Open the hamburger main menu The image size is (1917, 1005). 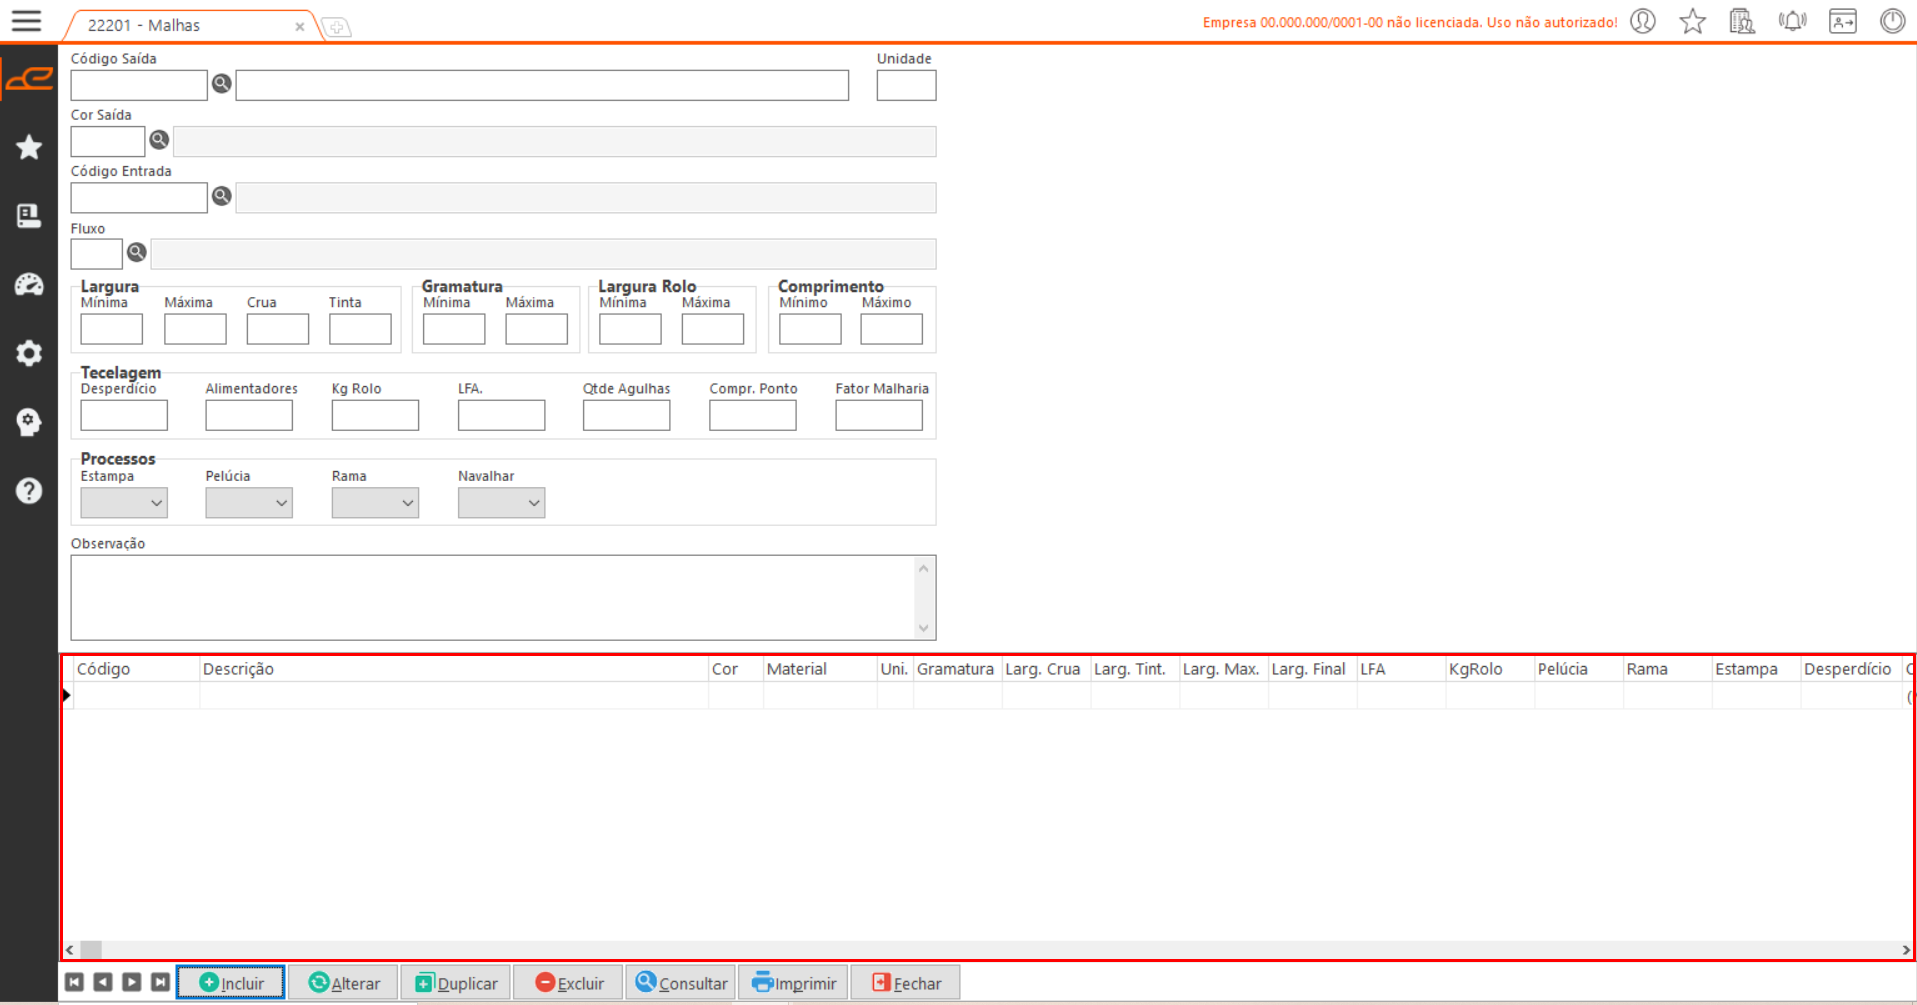click(x=26, y=21)
